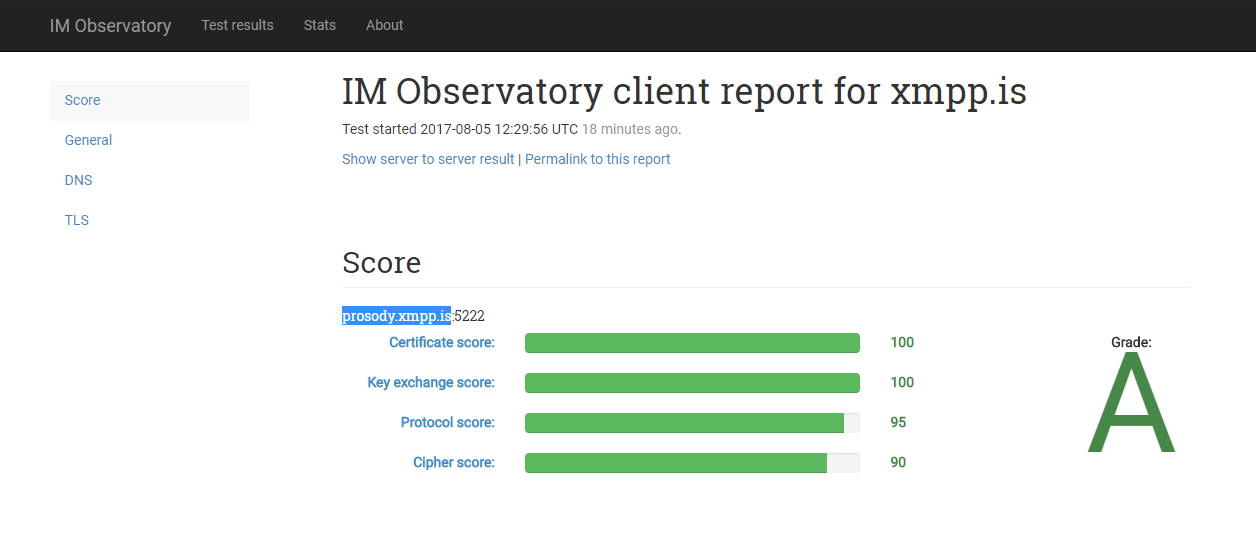Select Score in the sidebar
This screenshot has height=534, width=1256.
[x=150, y=100]
